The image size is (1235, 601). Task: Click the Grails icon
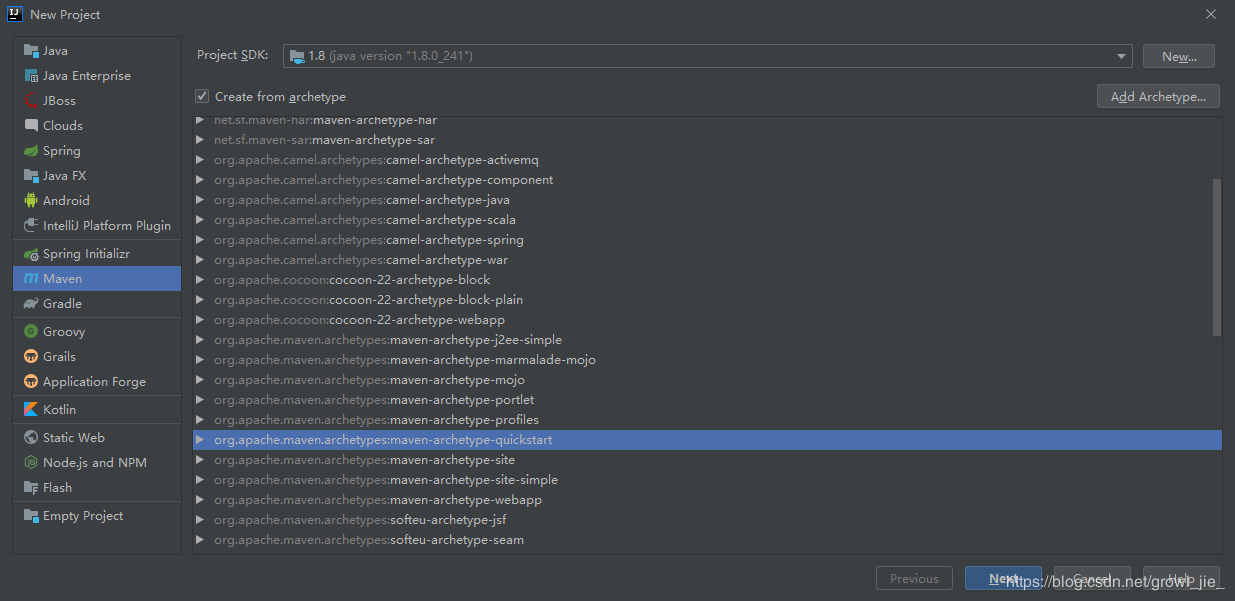point(30,357)
